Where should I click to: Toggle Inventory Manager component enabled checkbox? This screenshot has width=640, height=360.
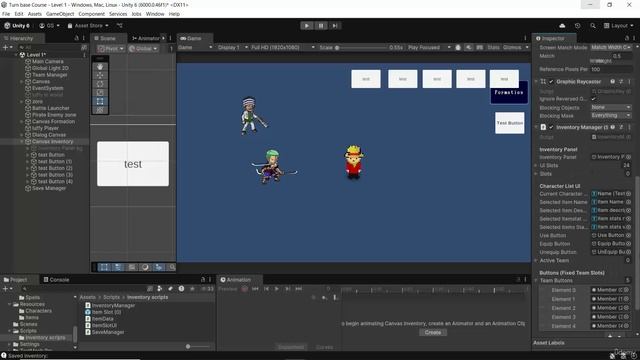click(x=551, y=127)
